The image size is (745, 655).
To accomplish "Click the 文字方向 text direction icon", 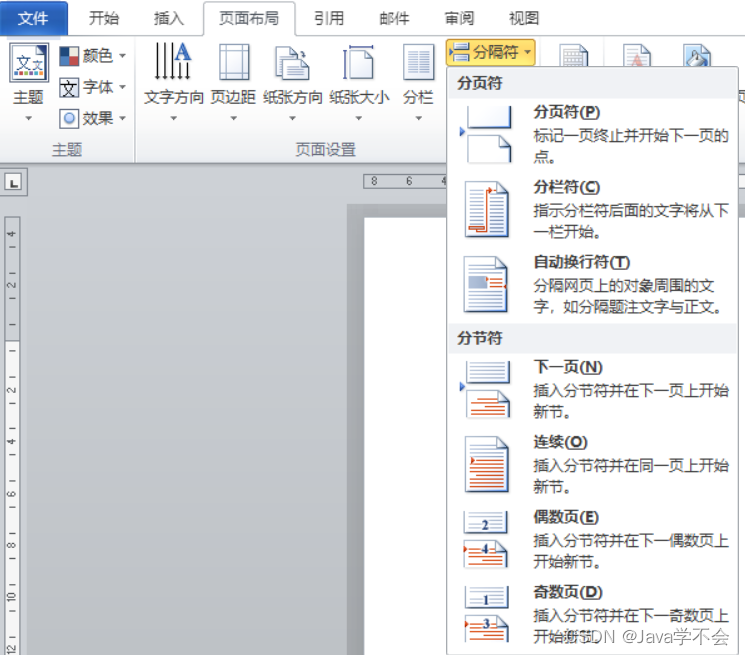I will pyautogui.click(x=173, y=61).
